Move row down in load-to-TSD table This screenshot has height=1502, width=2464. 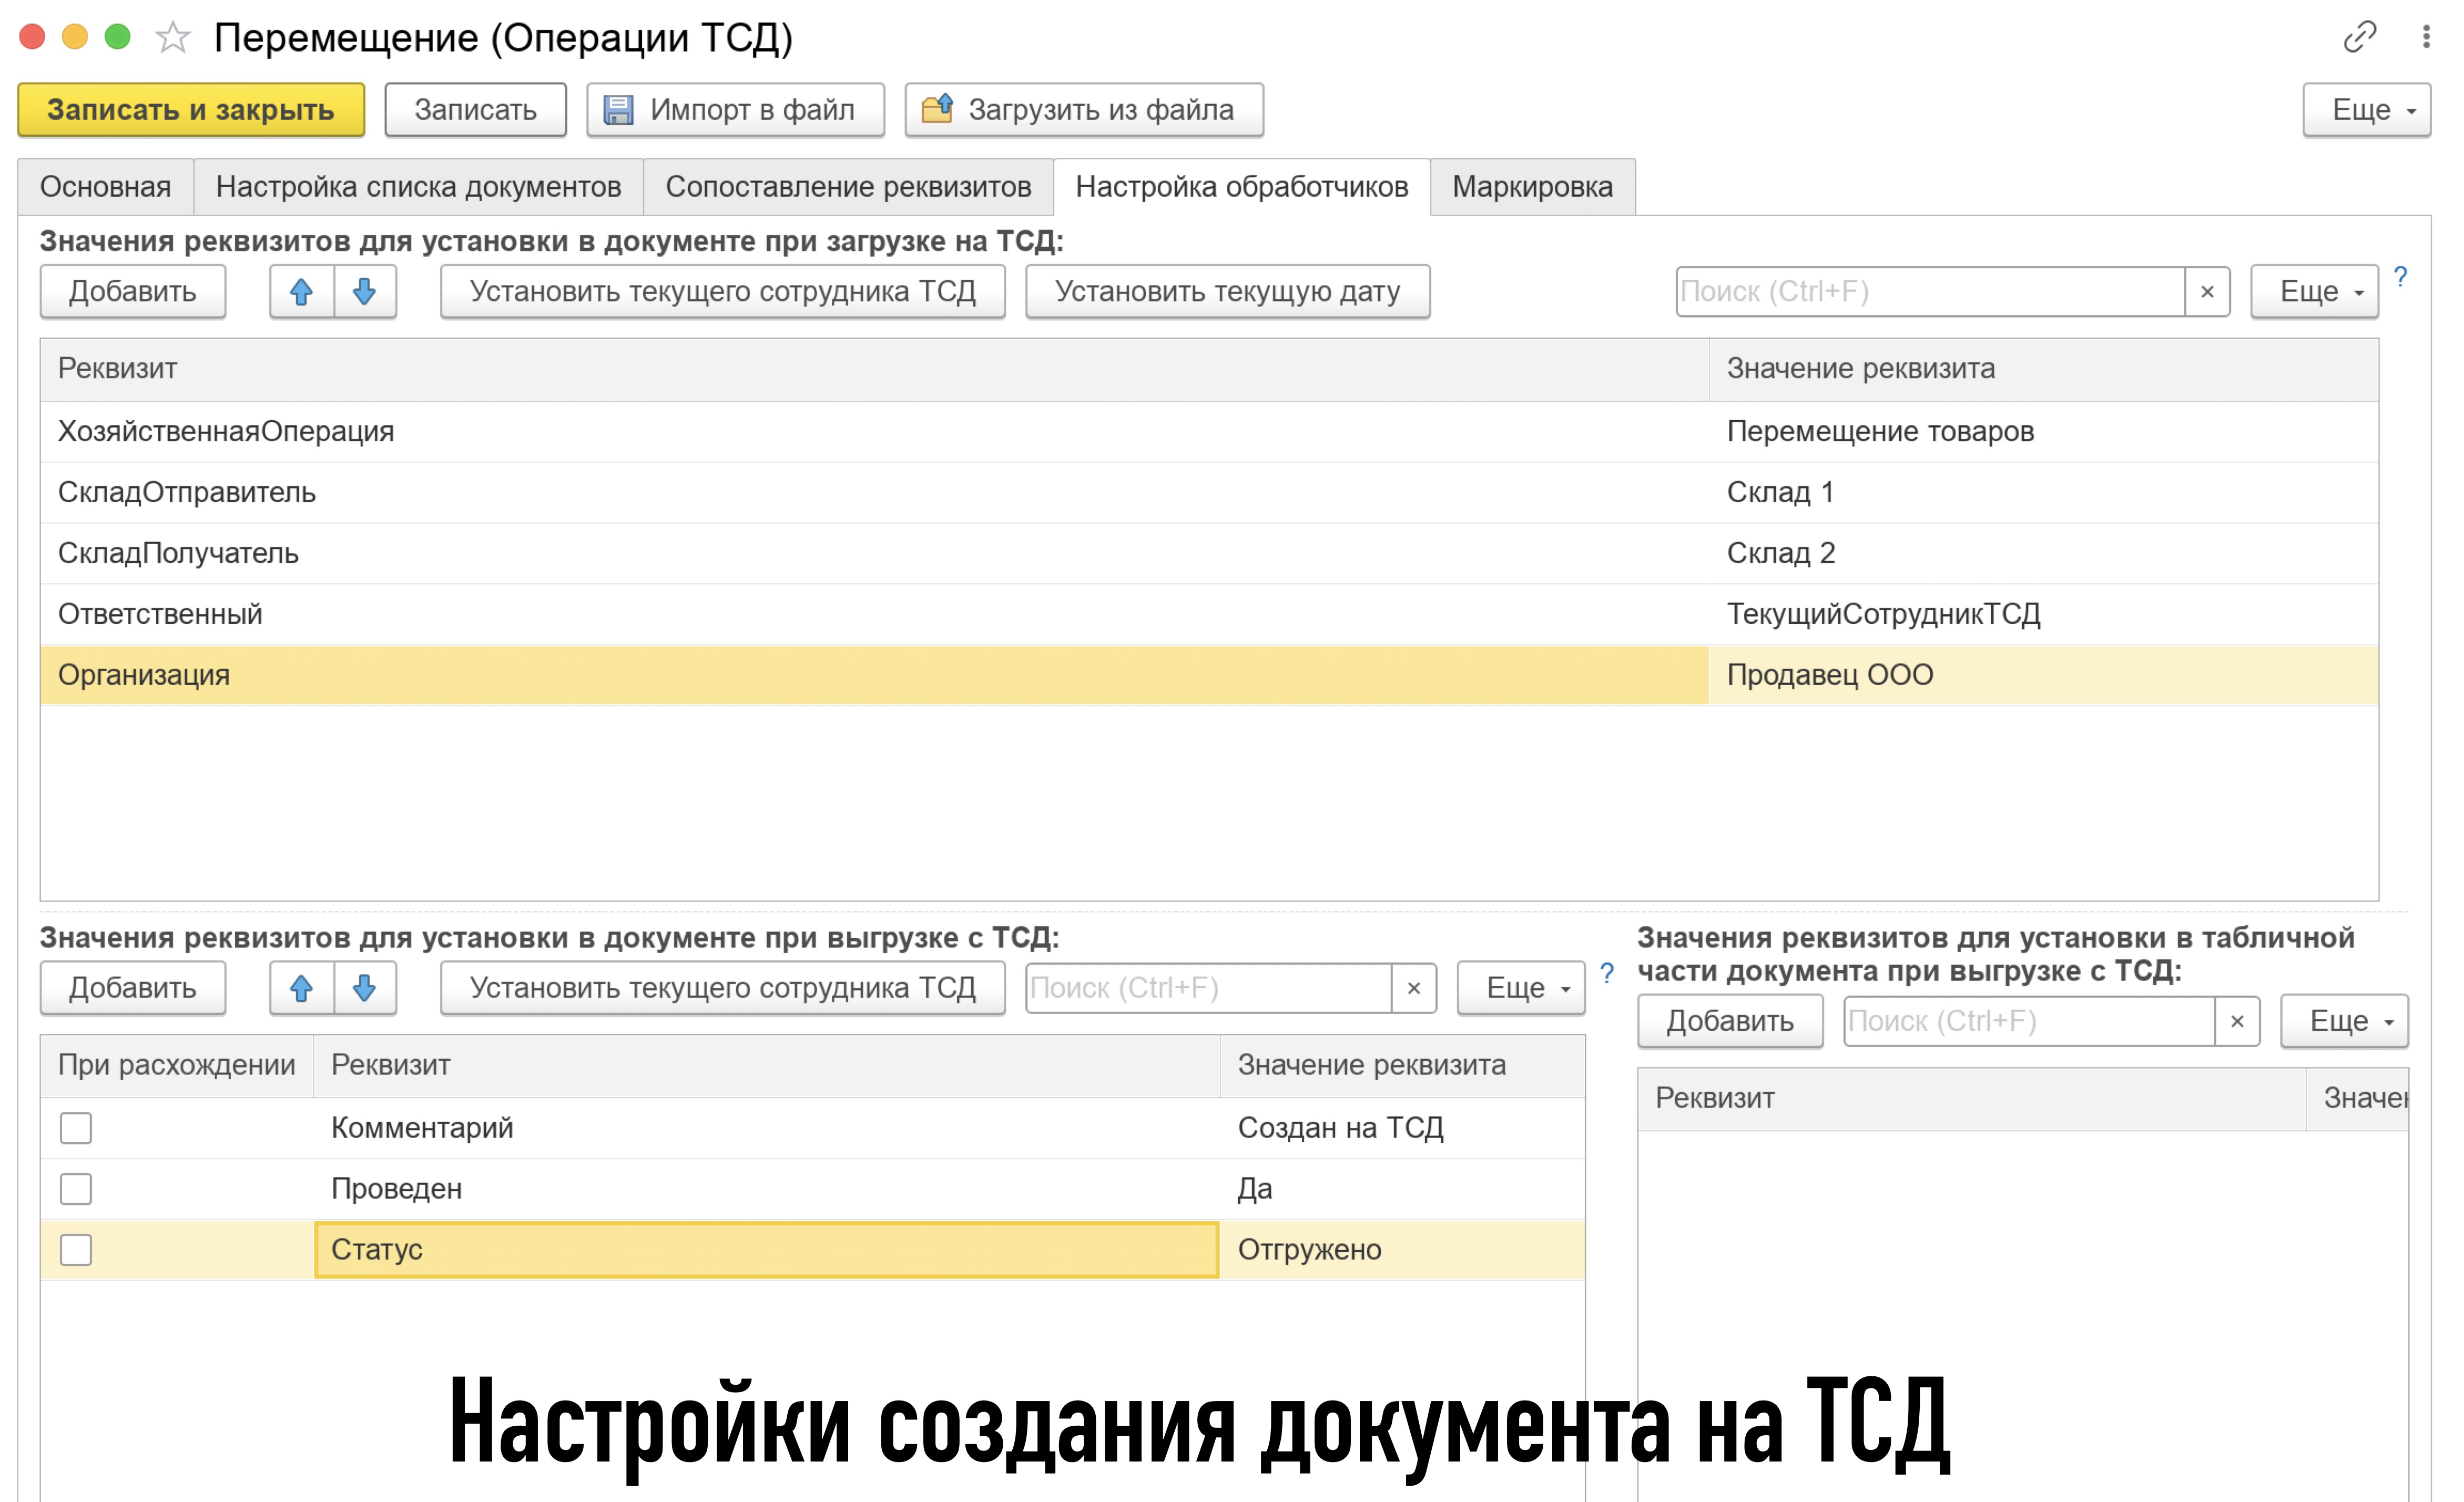coord(365,291)
